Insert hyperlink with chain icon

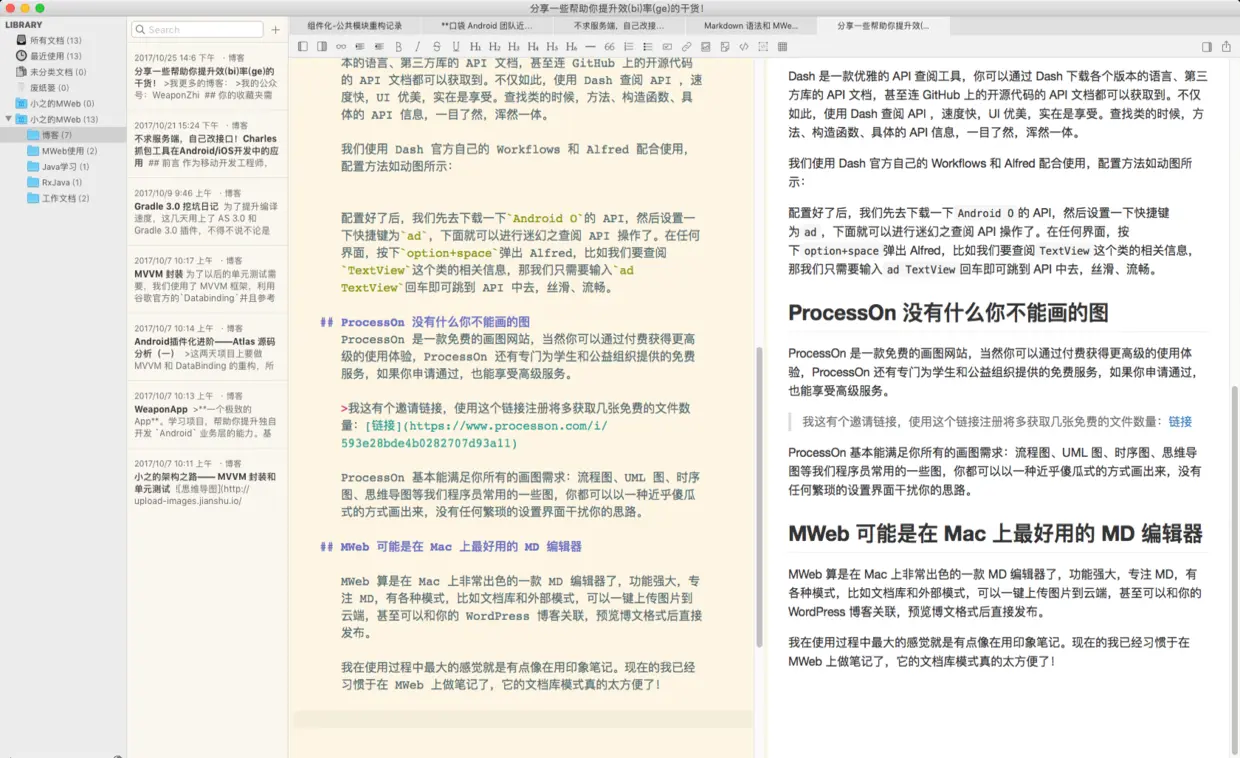tap(686, 46)
